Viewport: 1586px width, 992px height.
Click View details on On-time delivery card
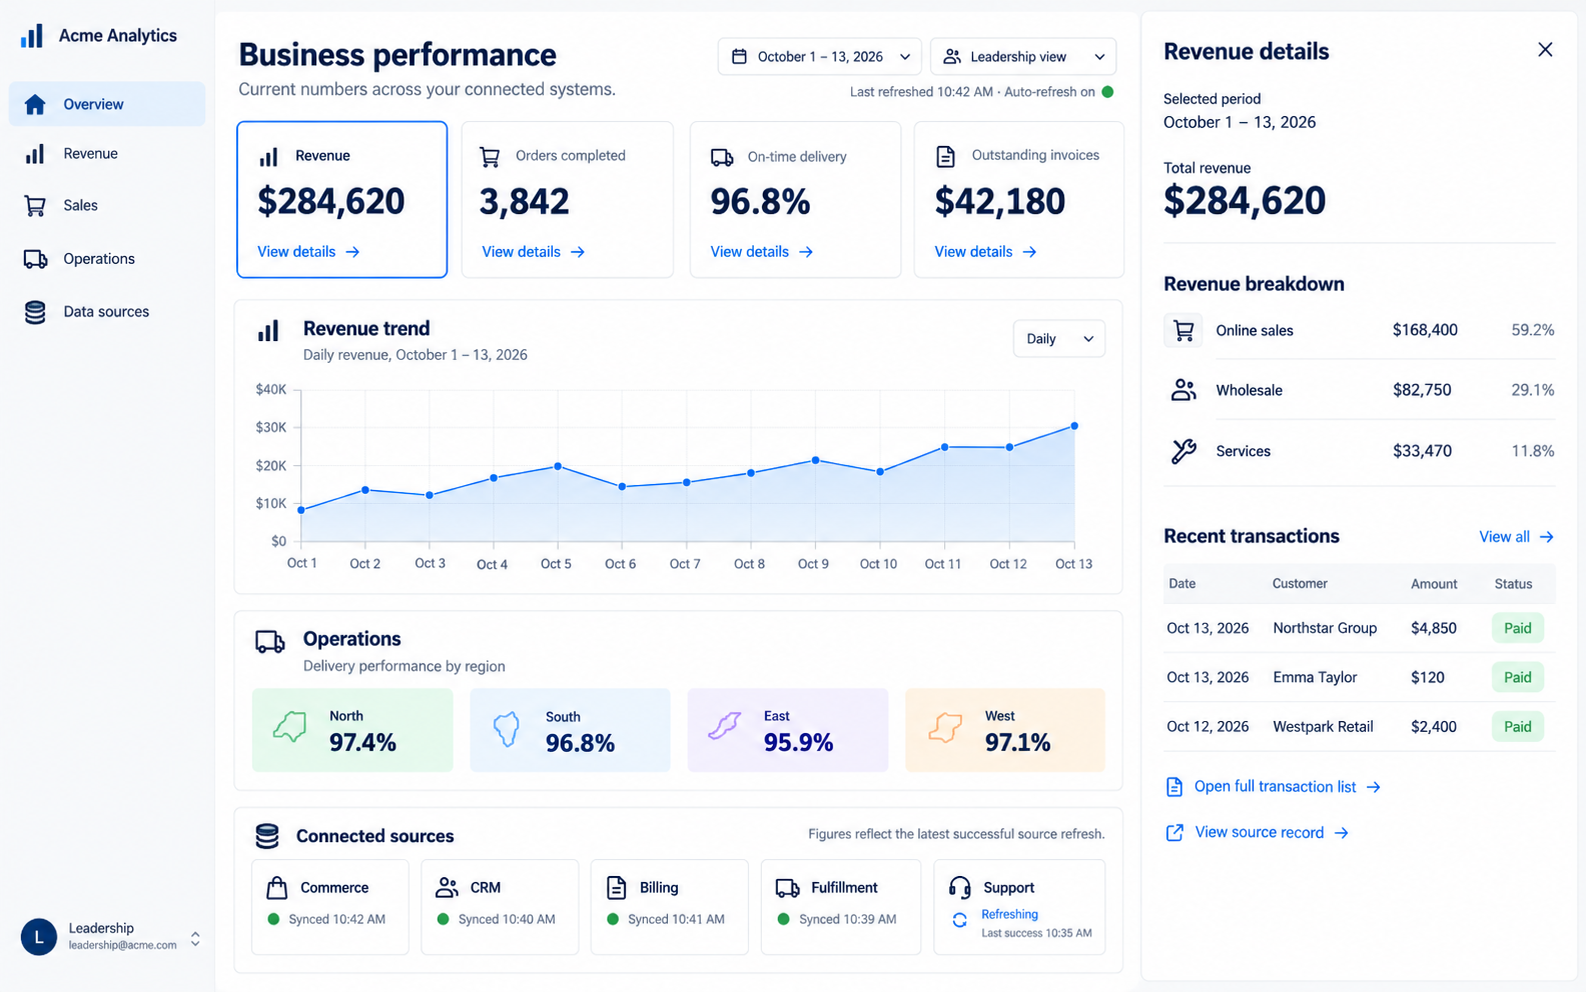[762, 252]
